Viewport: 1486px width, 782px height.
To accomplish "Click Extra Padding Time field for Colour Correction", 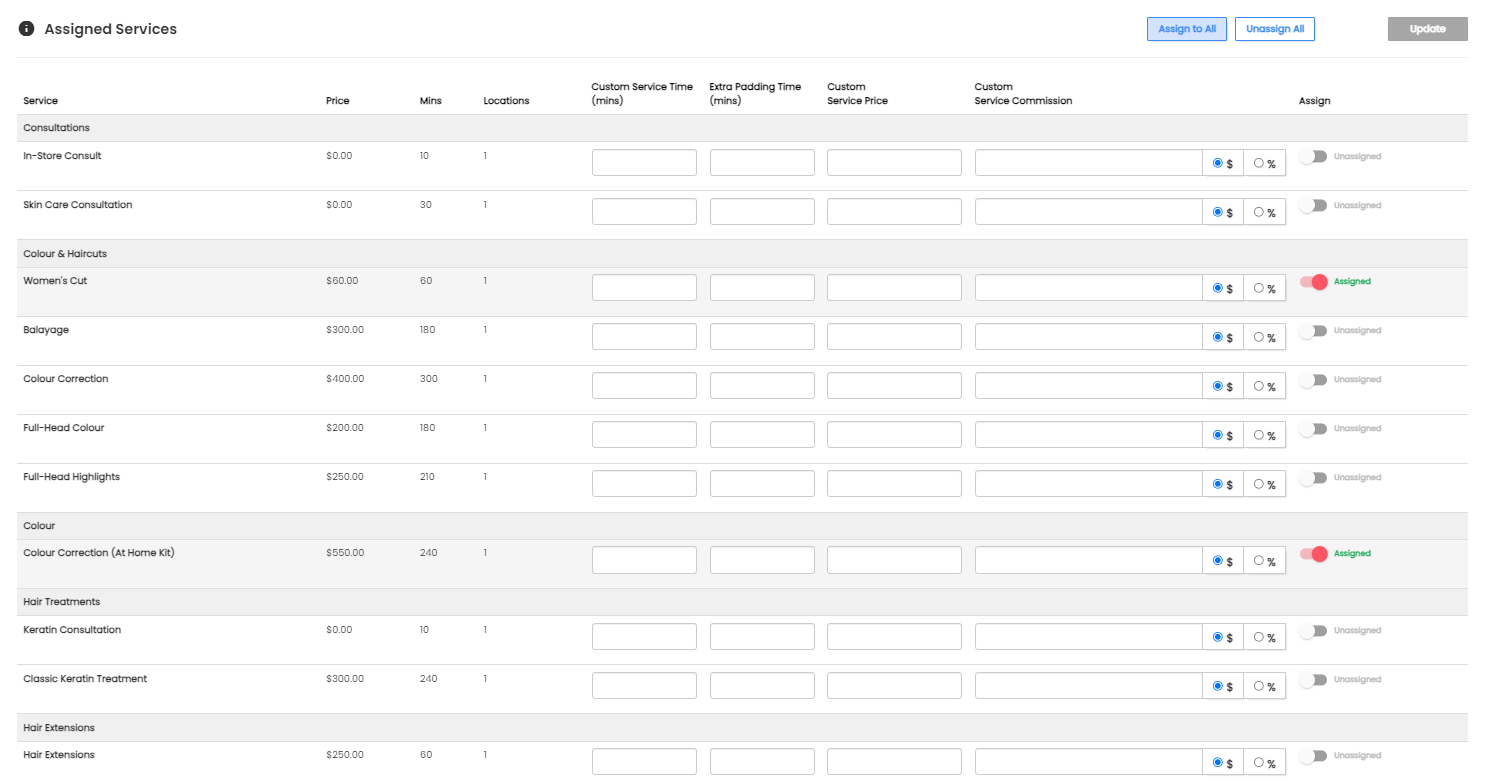I will coord(762,386).
